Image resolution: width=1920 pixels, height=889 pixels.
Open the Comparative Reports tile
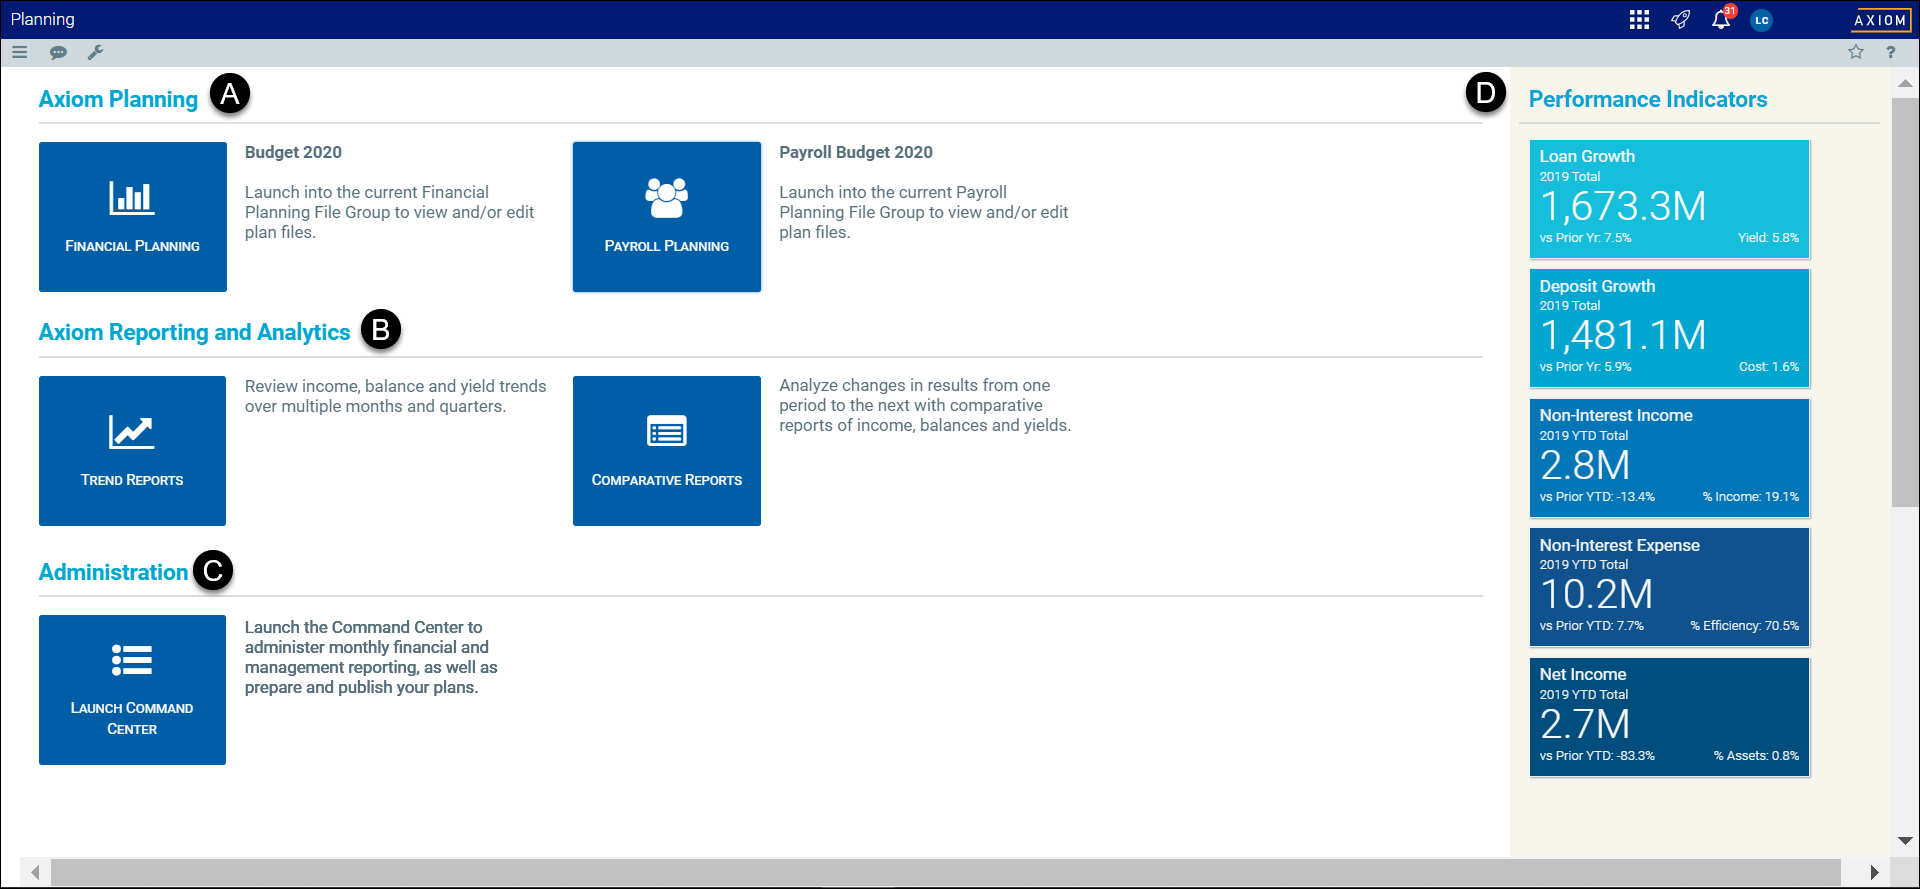[667, 451]
